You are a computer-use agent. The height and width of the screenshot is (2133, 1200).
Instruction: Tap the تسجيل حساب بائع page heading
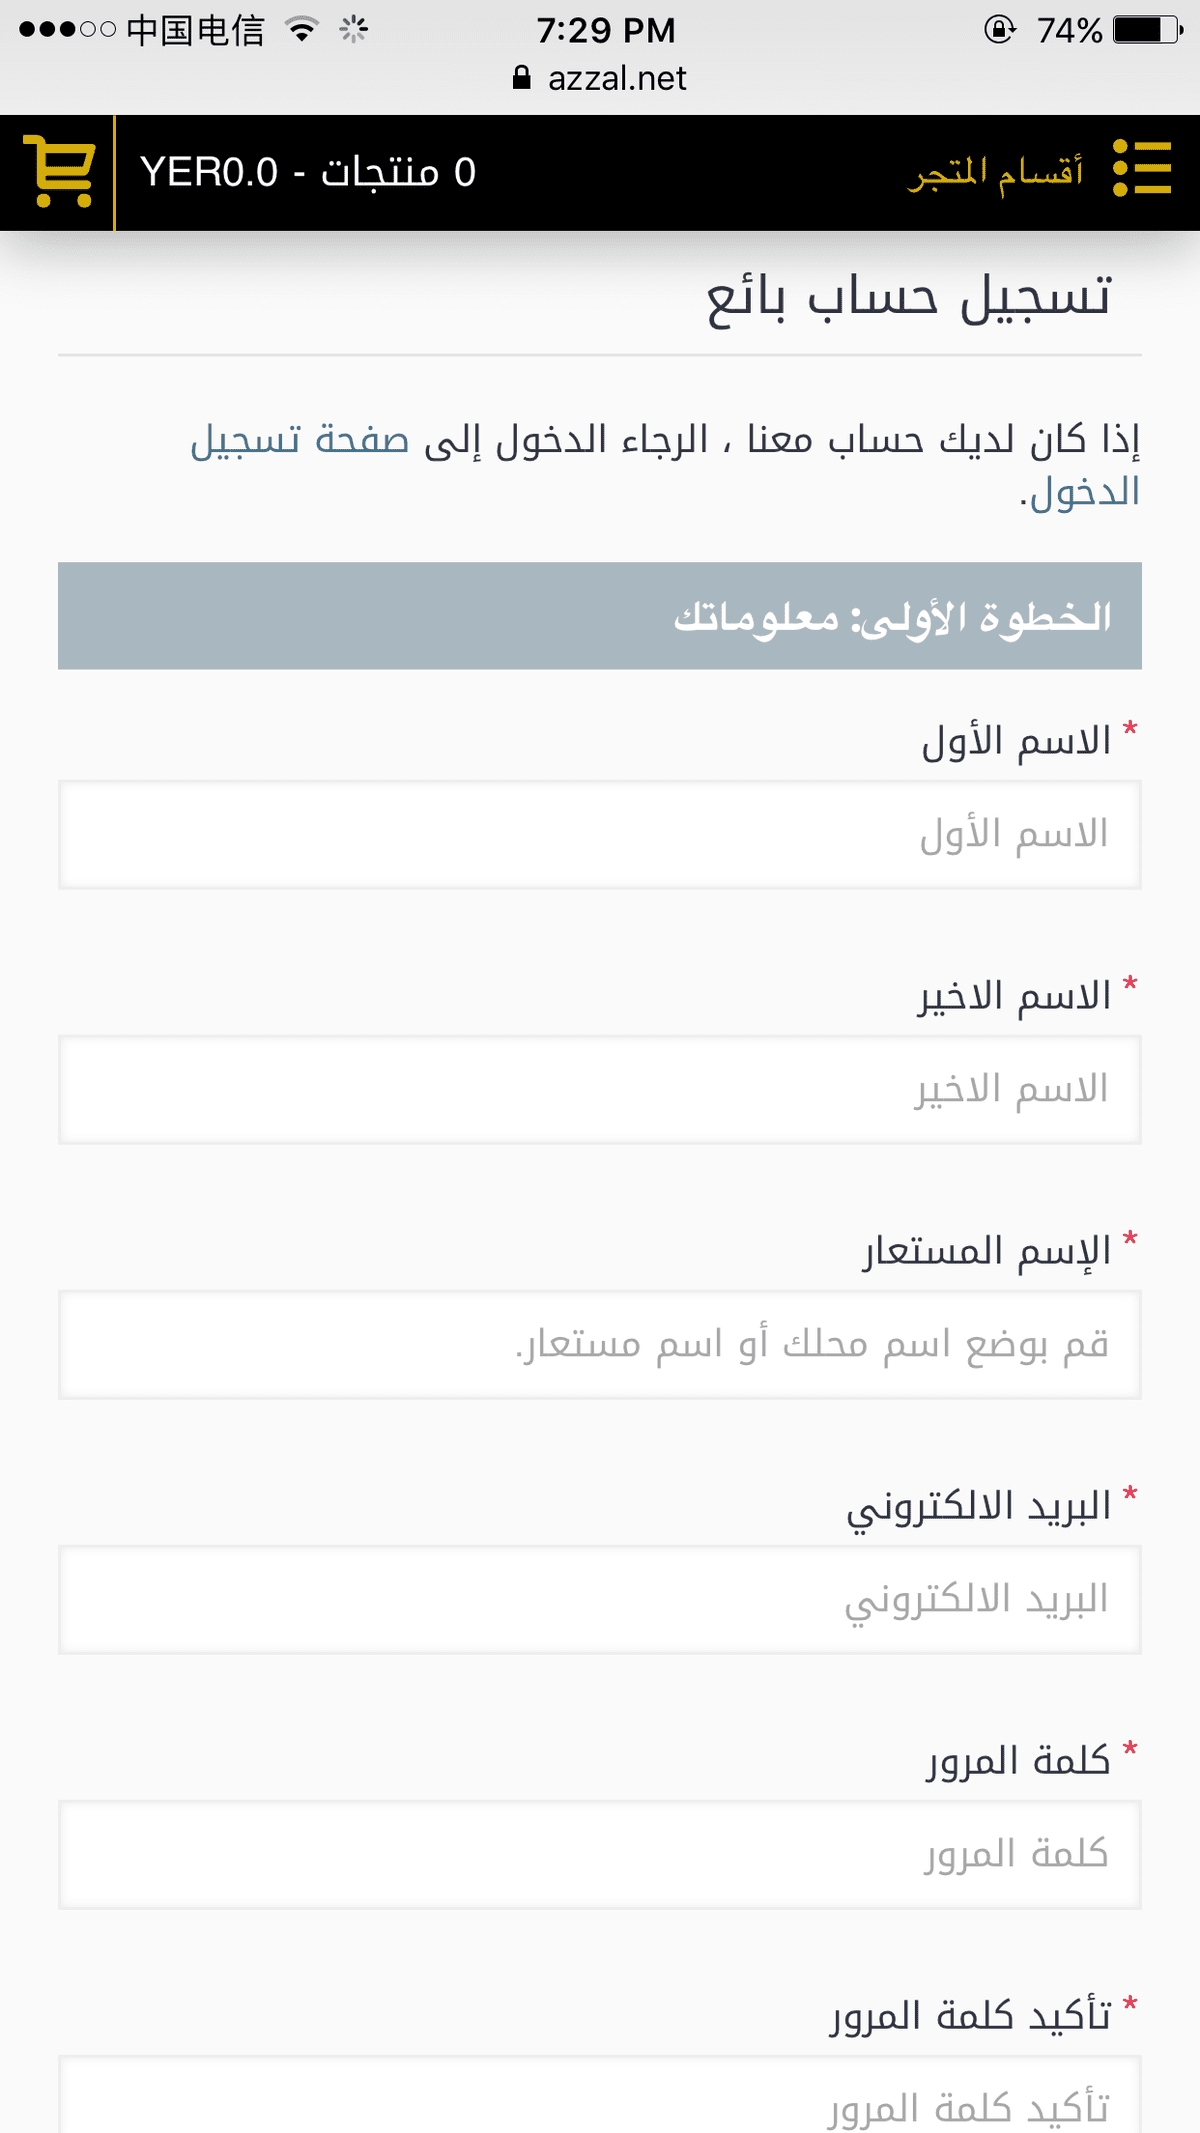[909, 298]
